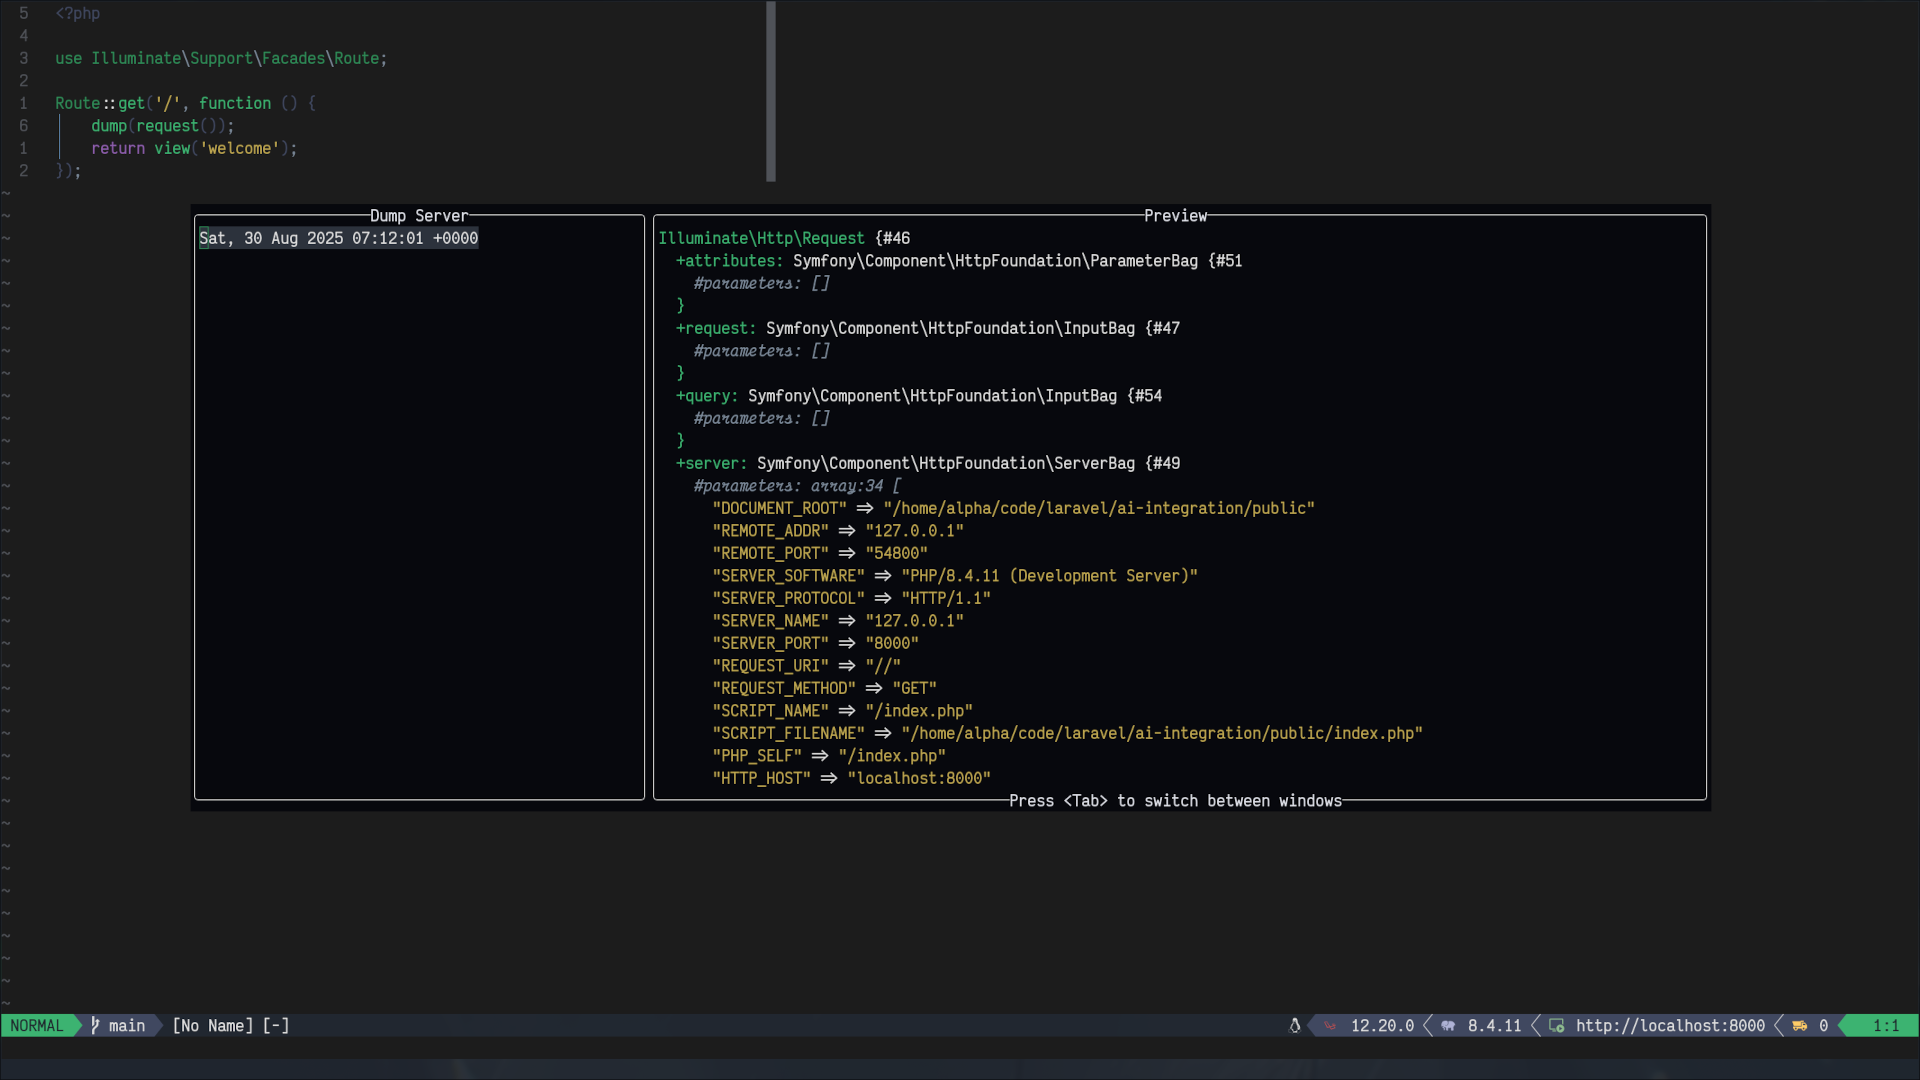Collapse the +server ServerBag node

tap(711, 464)
